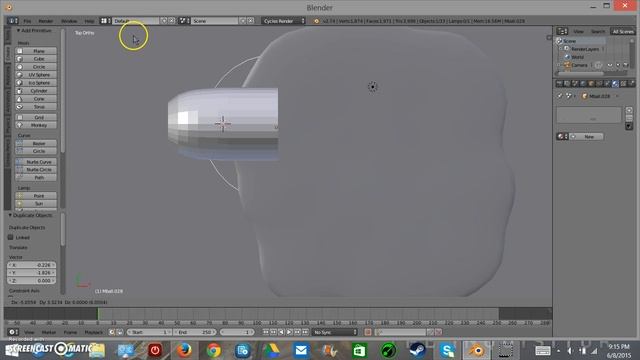Click the Vector Z value field

click(32, 281)
